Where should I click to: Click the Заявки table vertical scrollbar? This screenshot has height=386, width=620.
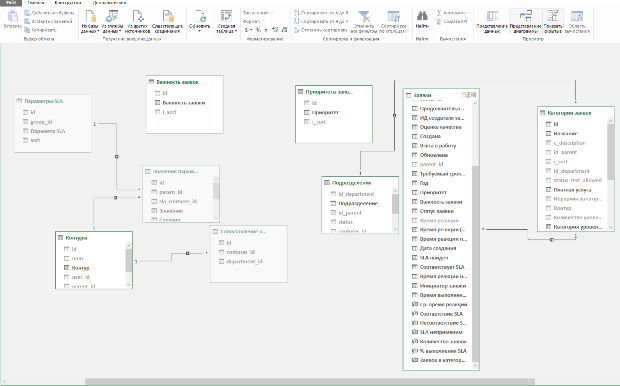pyautogui.click(x=475, y=264)
